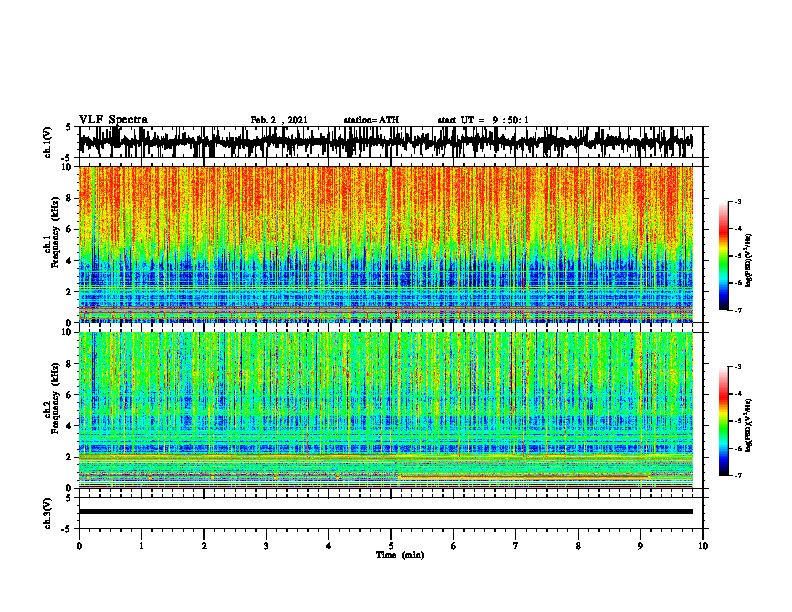Click the time axis tick label '1'
This screenshot has height=612, width=792.
[x=141, y=546]
